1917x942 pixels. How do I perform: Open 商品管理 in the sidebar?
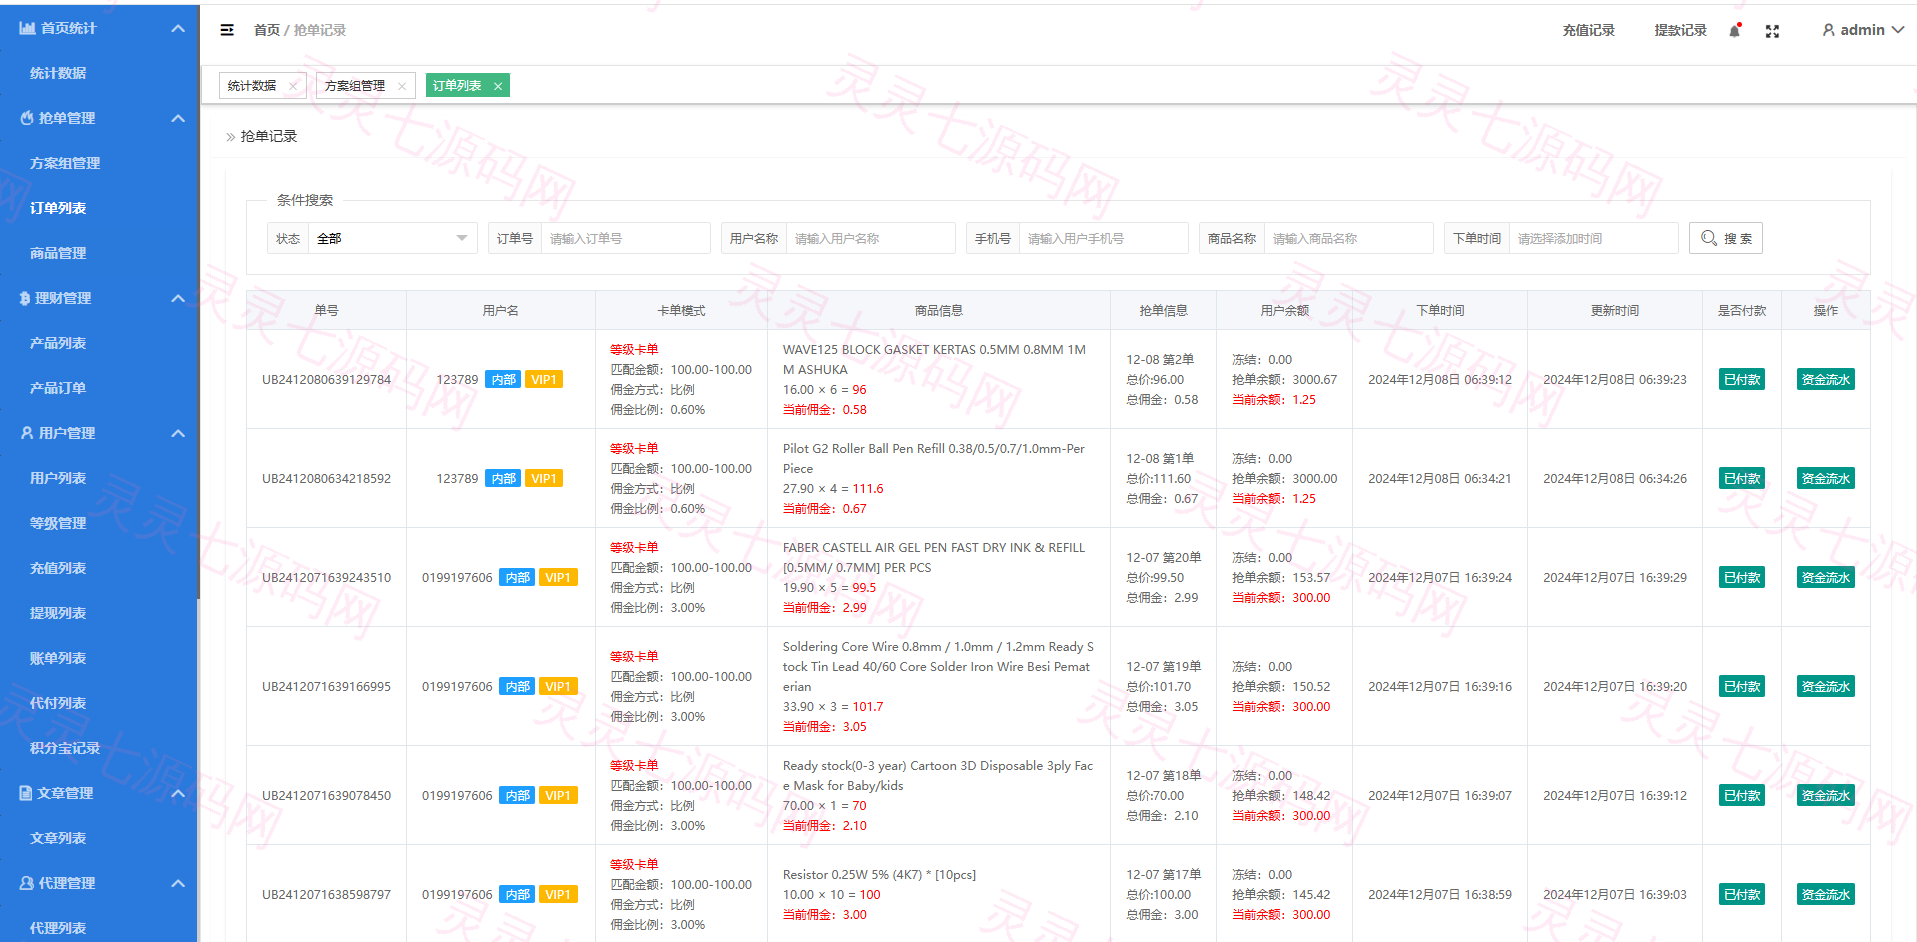58,253
